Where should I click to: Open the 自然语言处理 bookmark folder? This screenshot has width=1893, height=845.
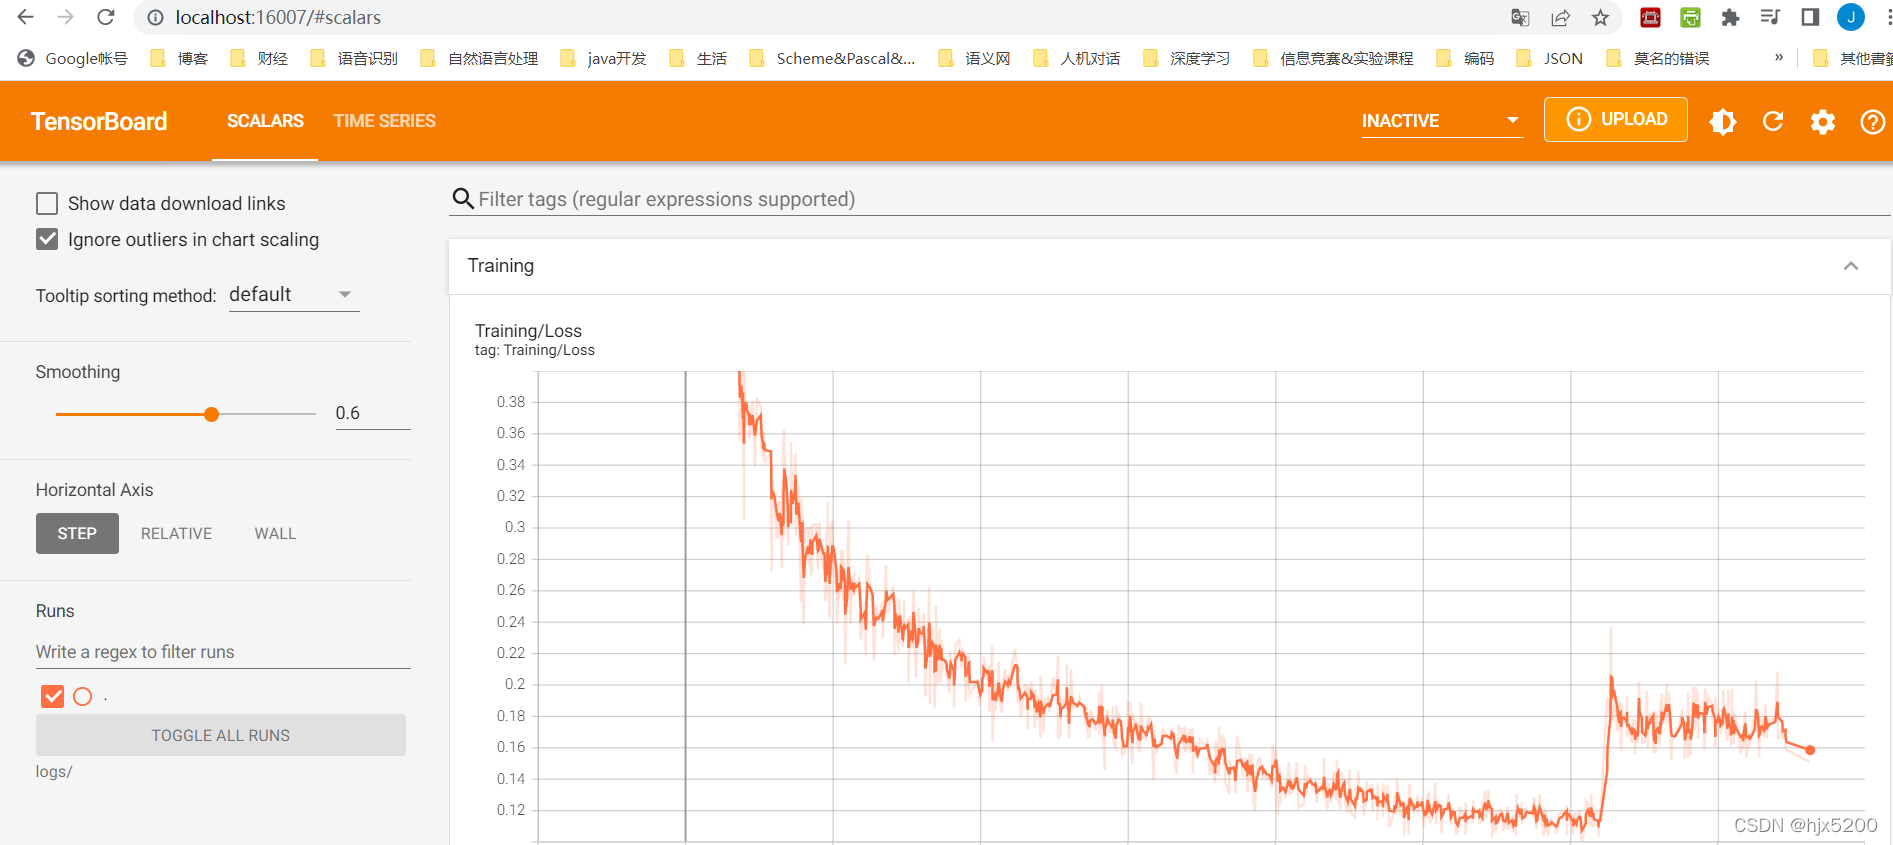tap(479, 58)
